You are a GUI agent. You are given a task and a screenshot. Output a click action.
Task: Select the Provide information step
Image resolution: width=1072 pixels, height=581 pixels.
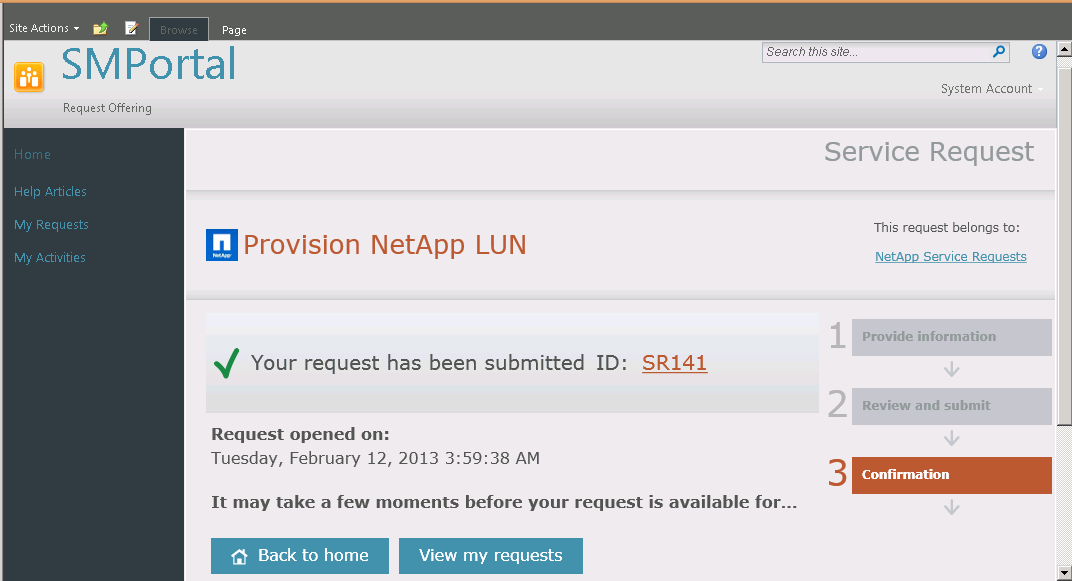click(x=951, y=337)
